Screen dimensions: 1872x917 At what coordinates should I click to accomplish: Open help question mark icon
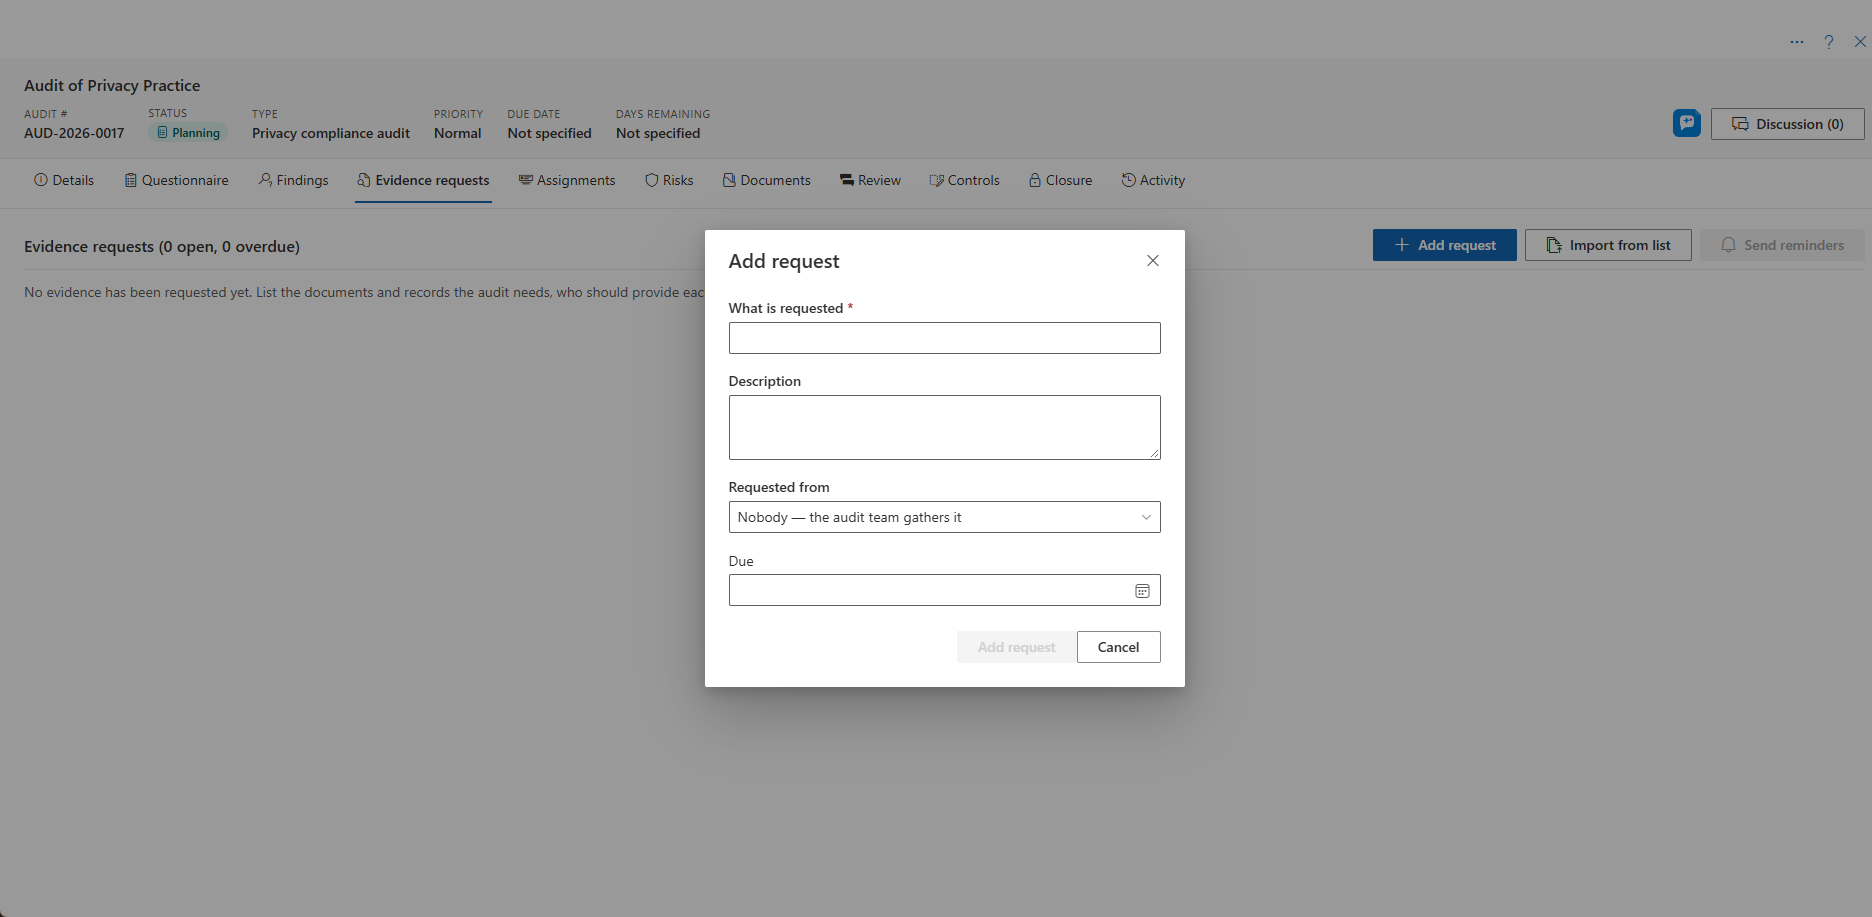point(1829,42)
